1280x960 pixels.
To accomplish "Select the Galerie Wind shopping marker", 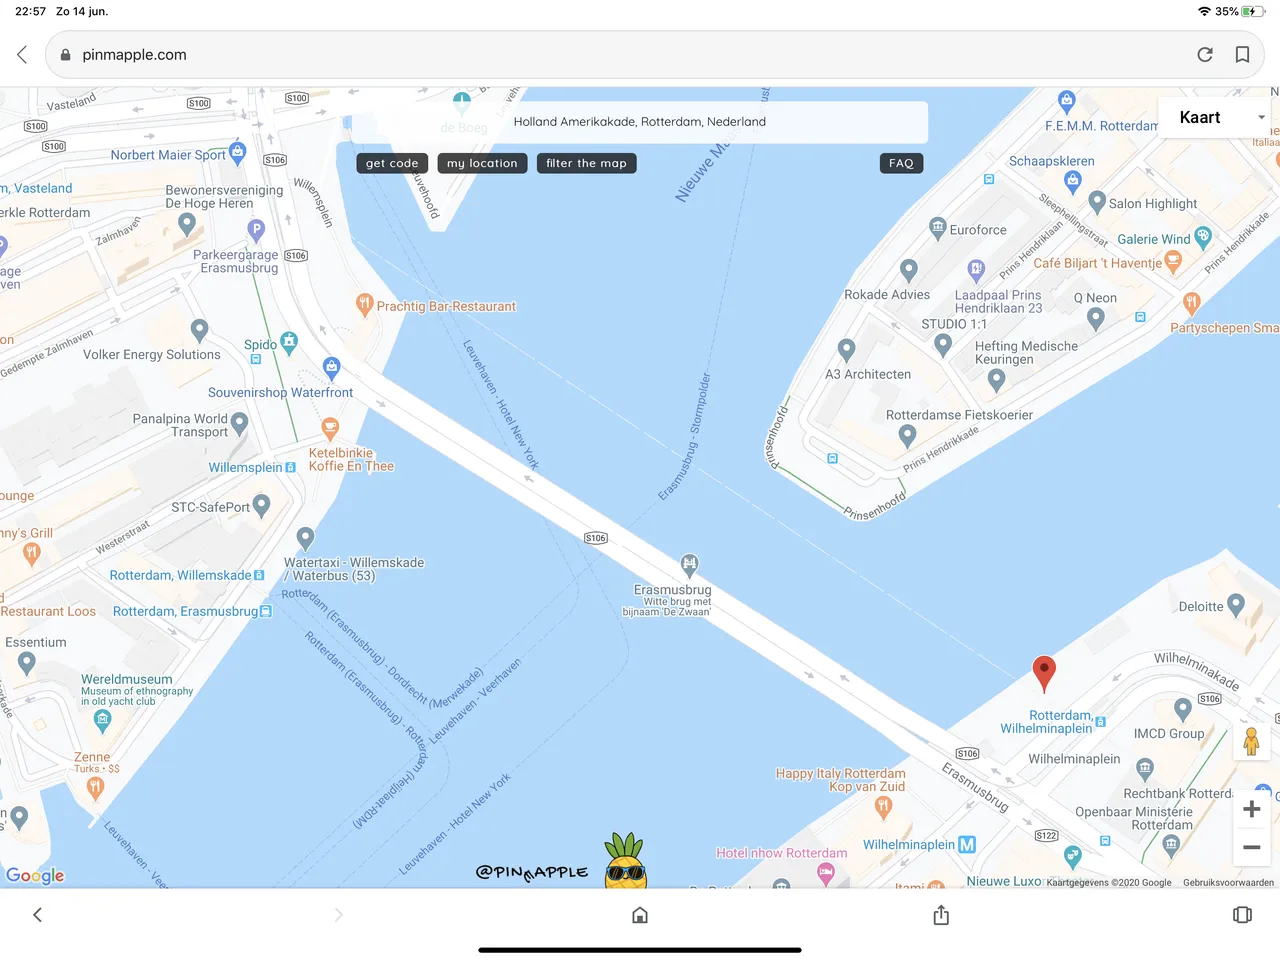I will [x=1203, y=237].
